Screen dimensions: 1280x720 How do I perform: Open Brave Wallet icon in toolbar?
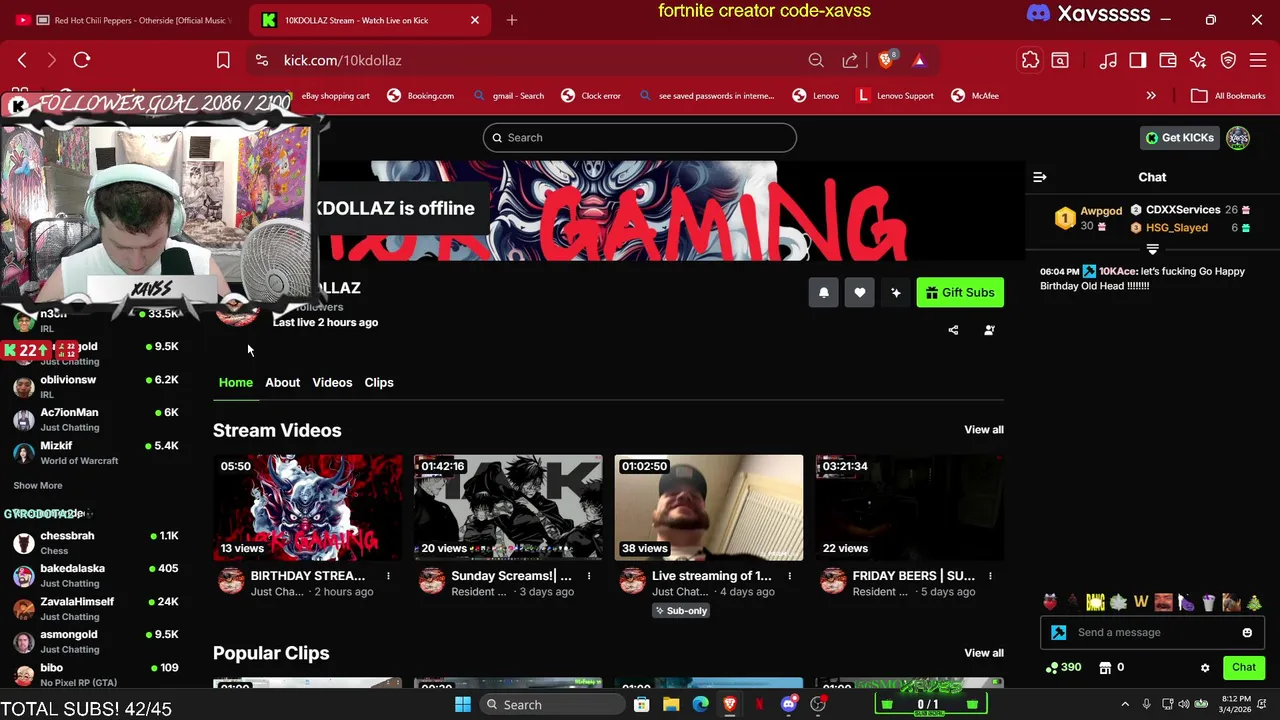(1168, 60)
